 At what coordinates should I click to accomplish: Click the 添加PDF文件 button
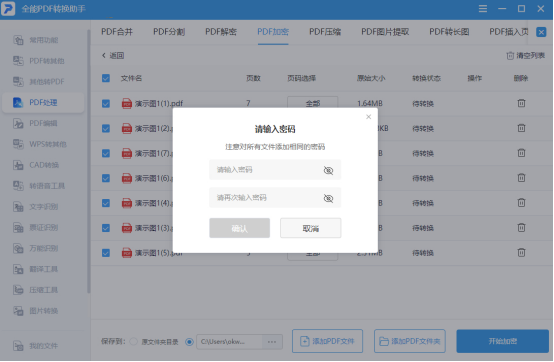tap(327, 341)
